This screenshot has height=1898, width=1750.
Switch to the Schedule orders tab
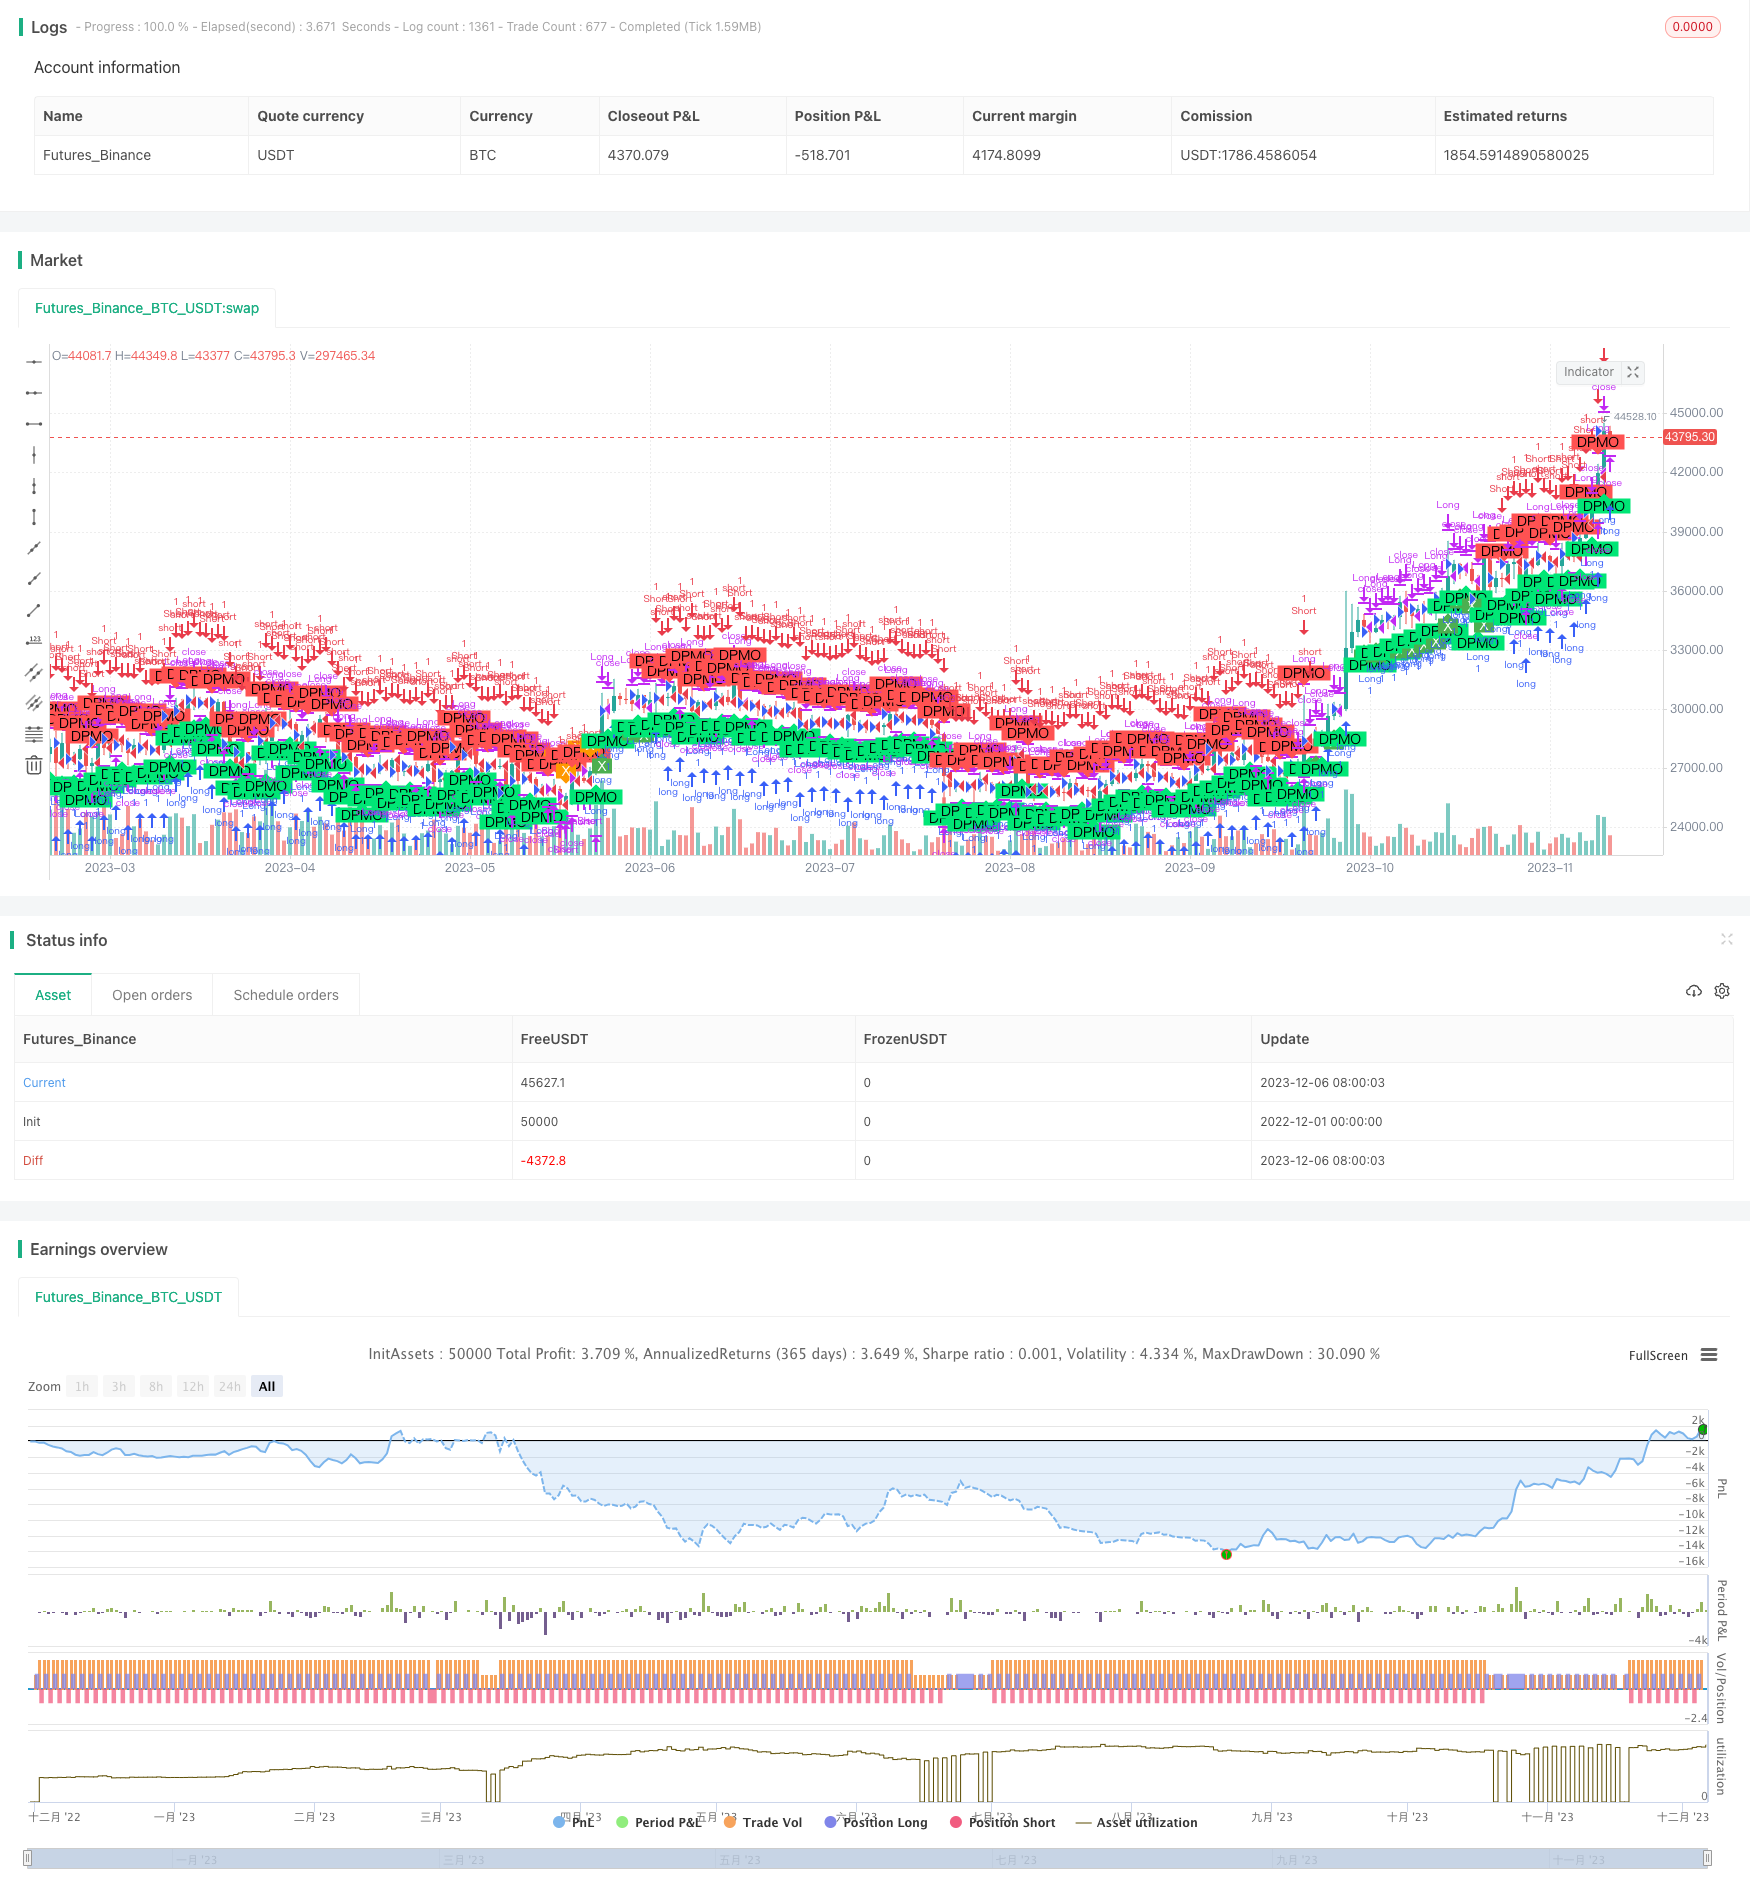286,995
